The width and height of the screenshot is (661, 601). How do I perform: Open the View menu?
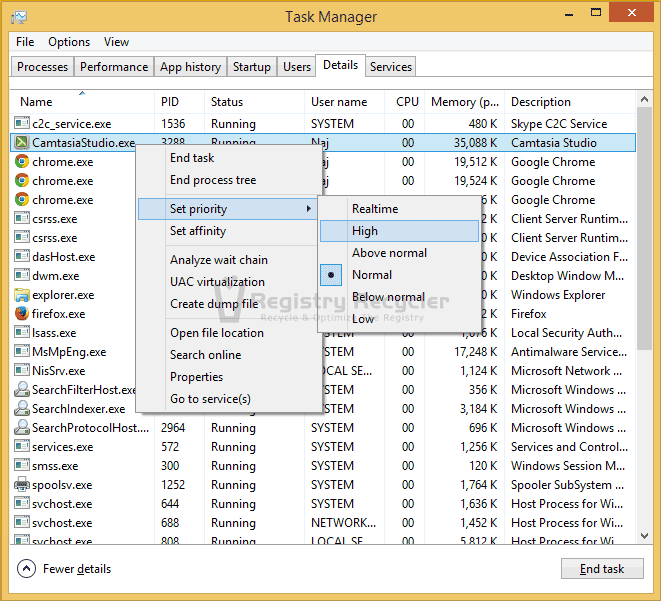pyautogui.click(x=116, y=42)
